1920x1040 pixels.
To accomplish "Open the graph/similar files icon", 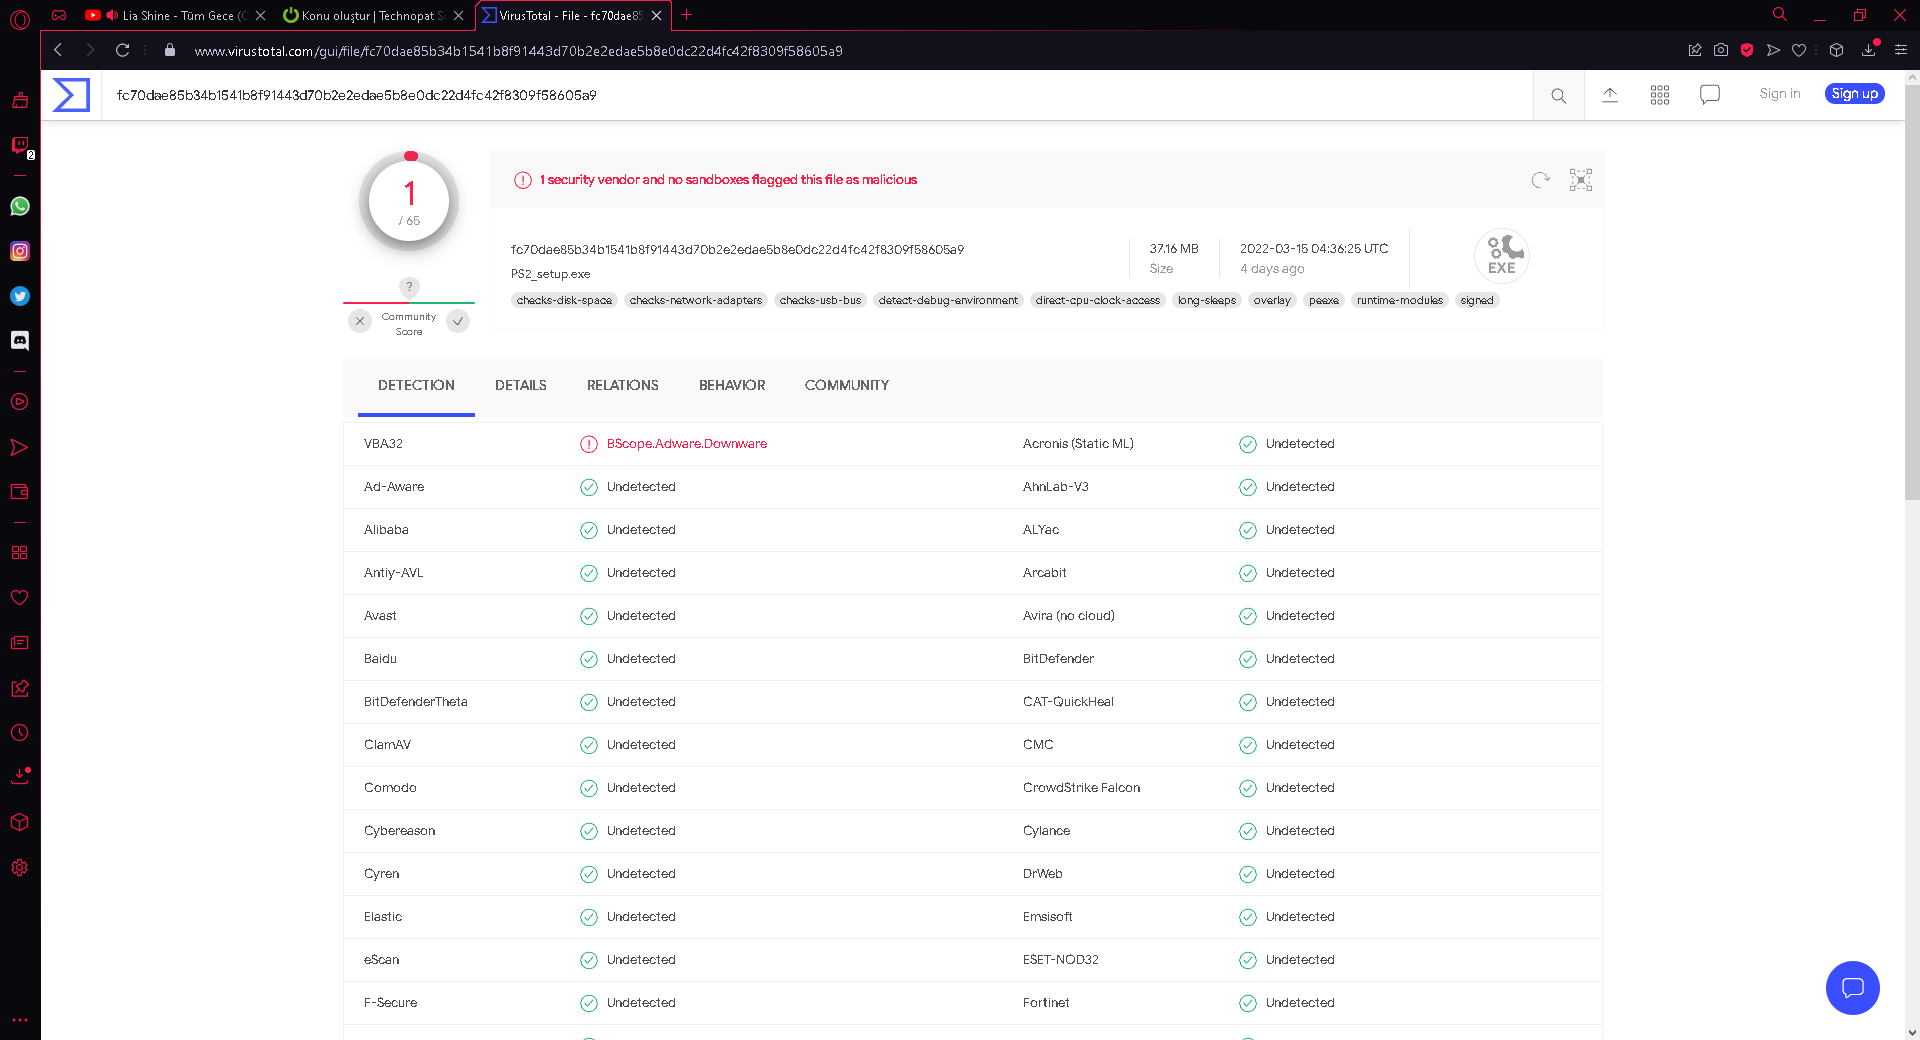I will 1581,180.
